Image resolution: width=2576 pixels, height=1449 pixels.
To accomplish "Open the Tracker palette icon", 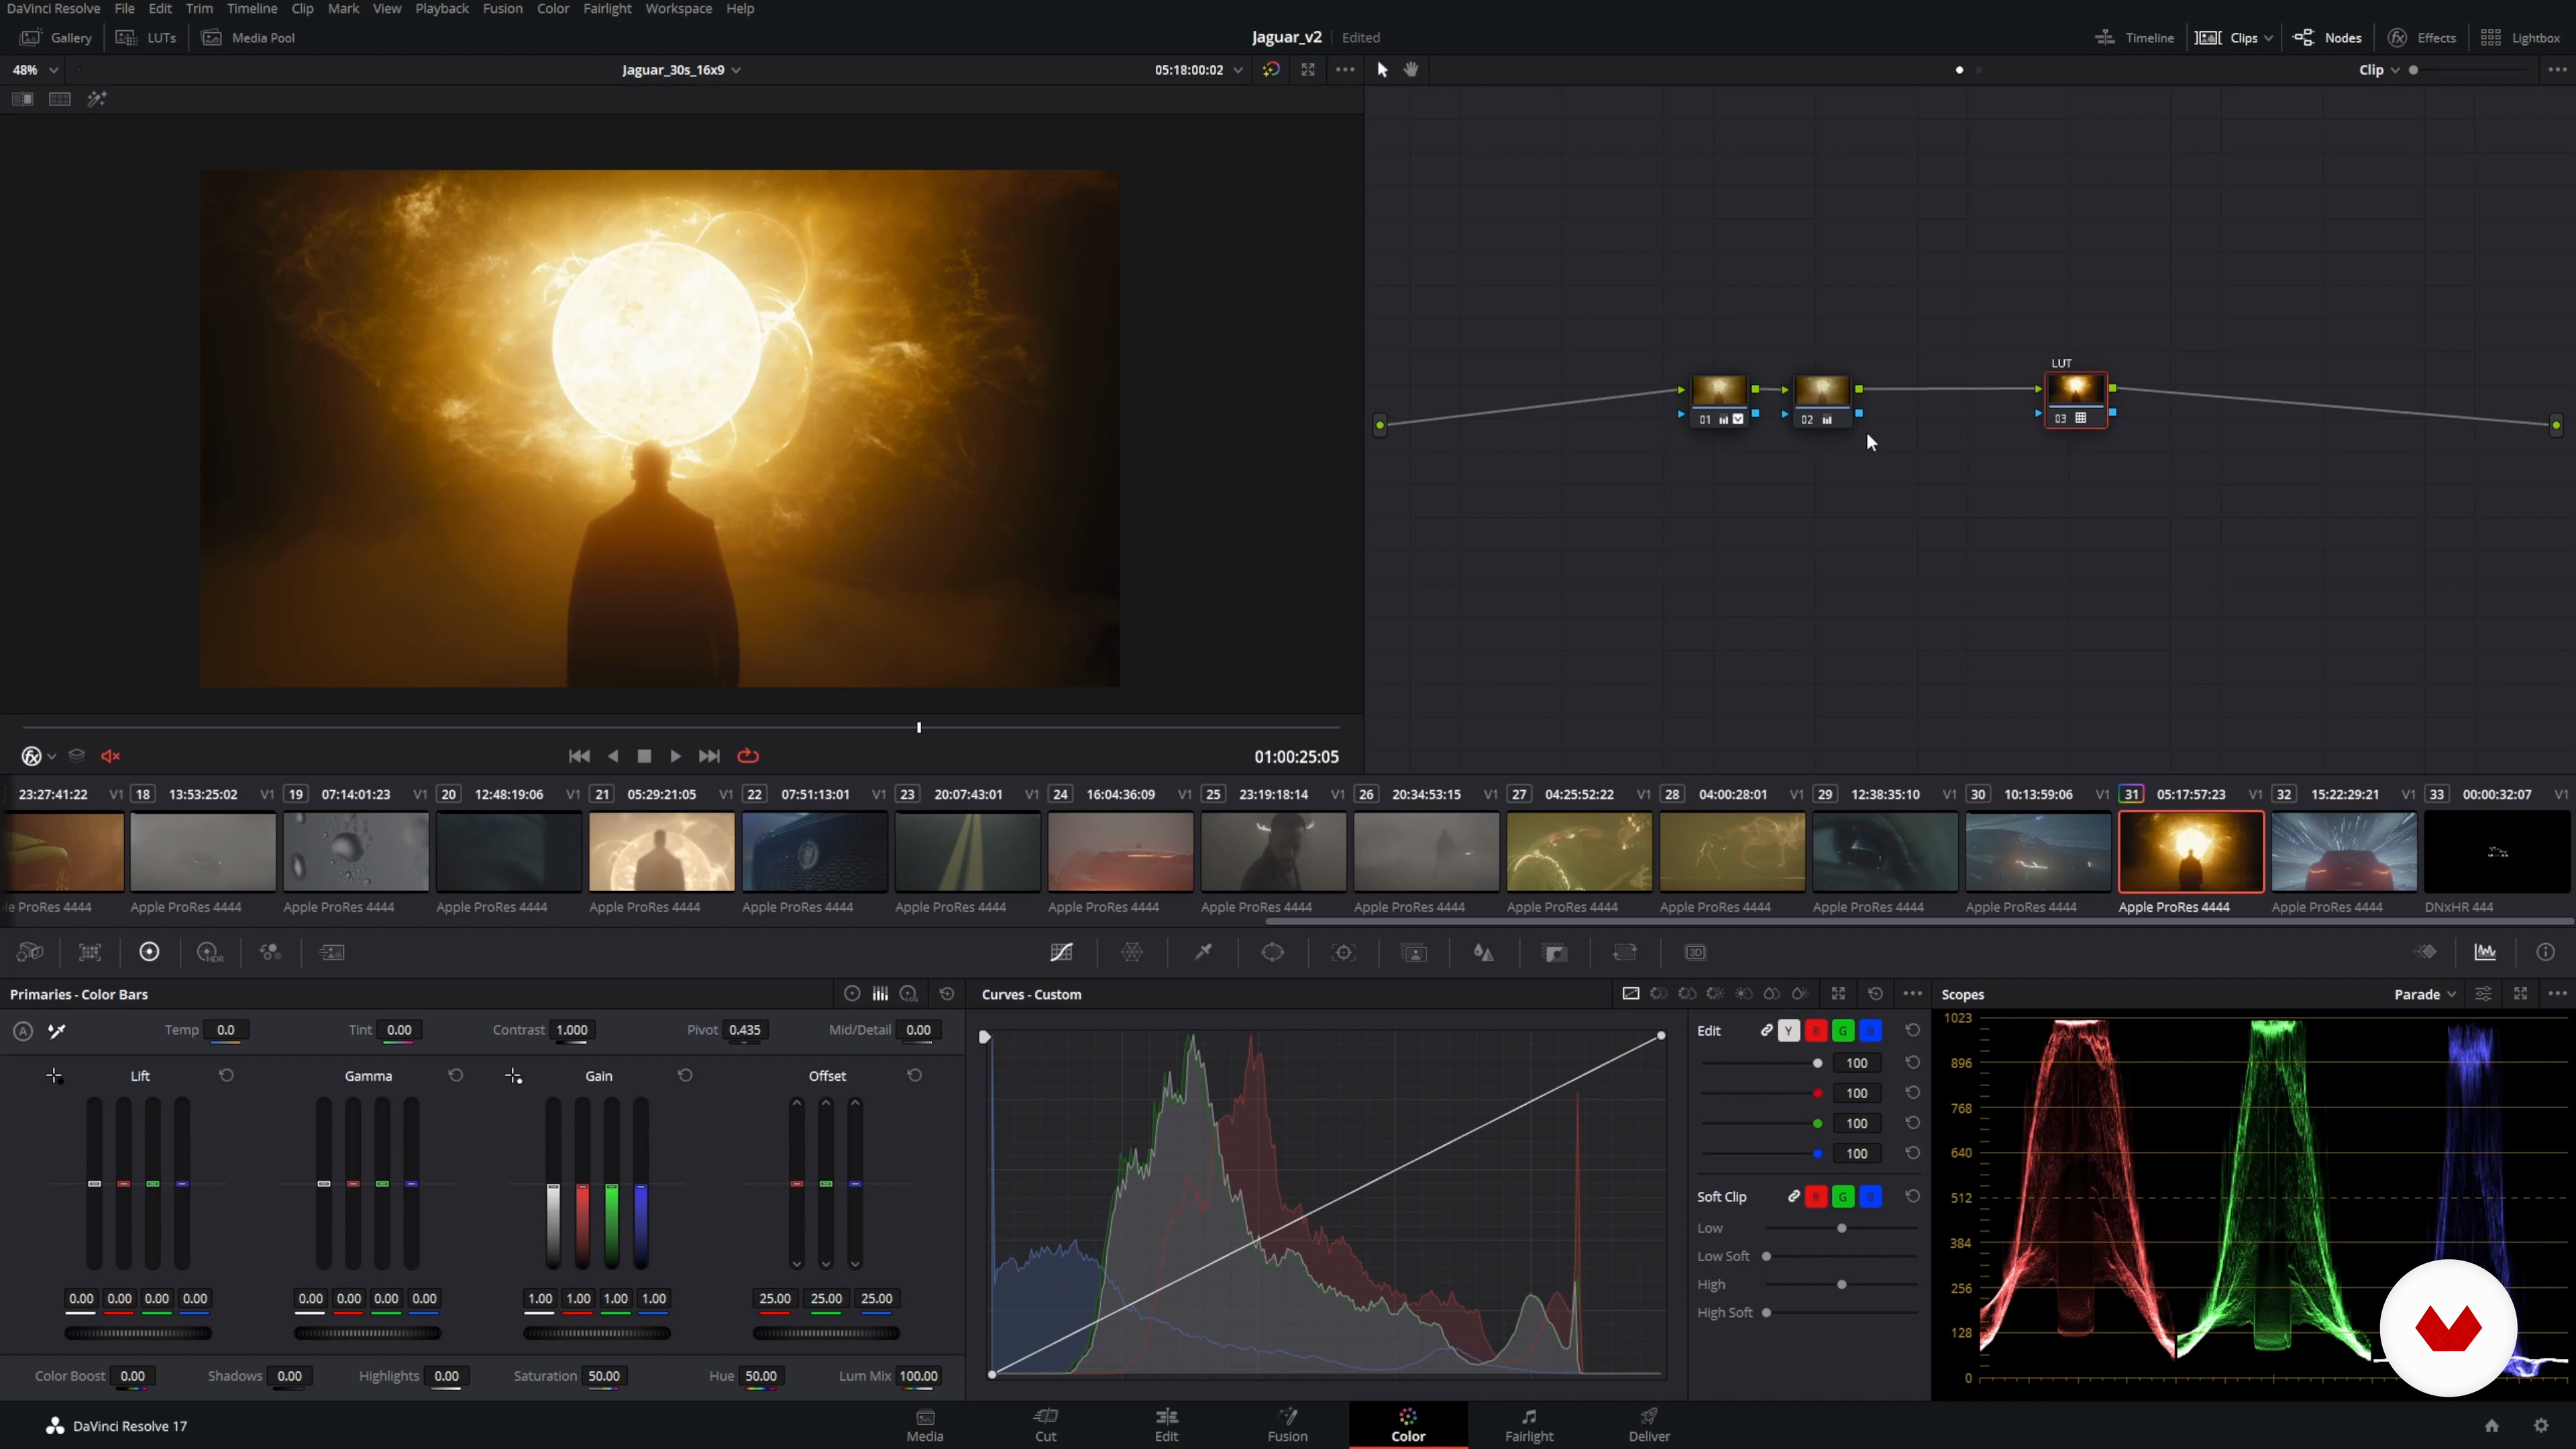I will (1344, 952).
